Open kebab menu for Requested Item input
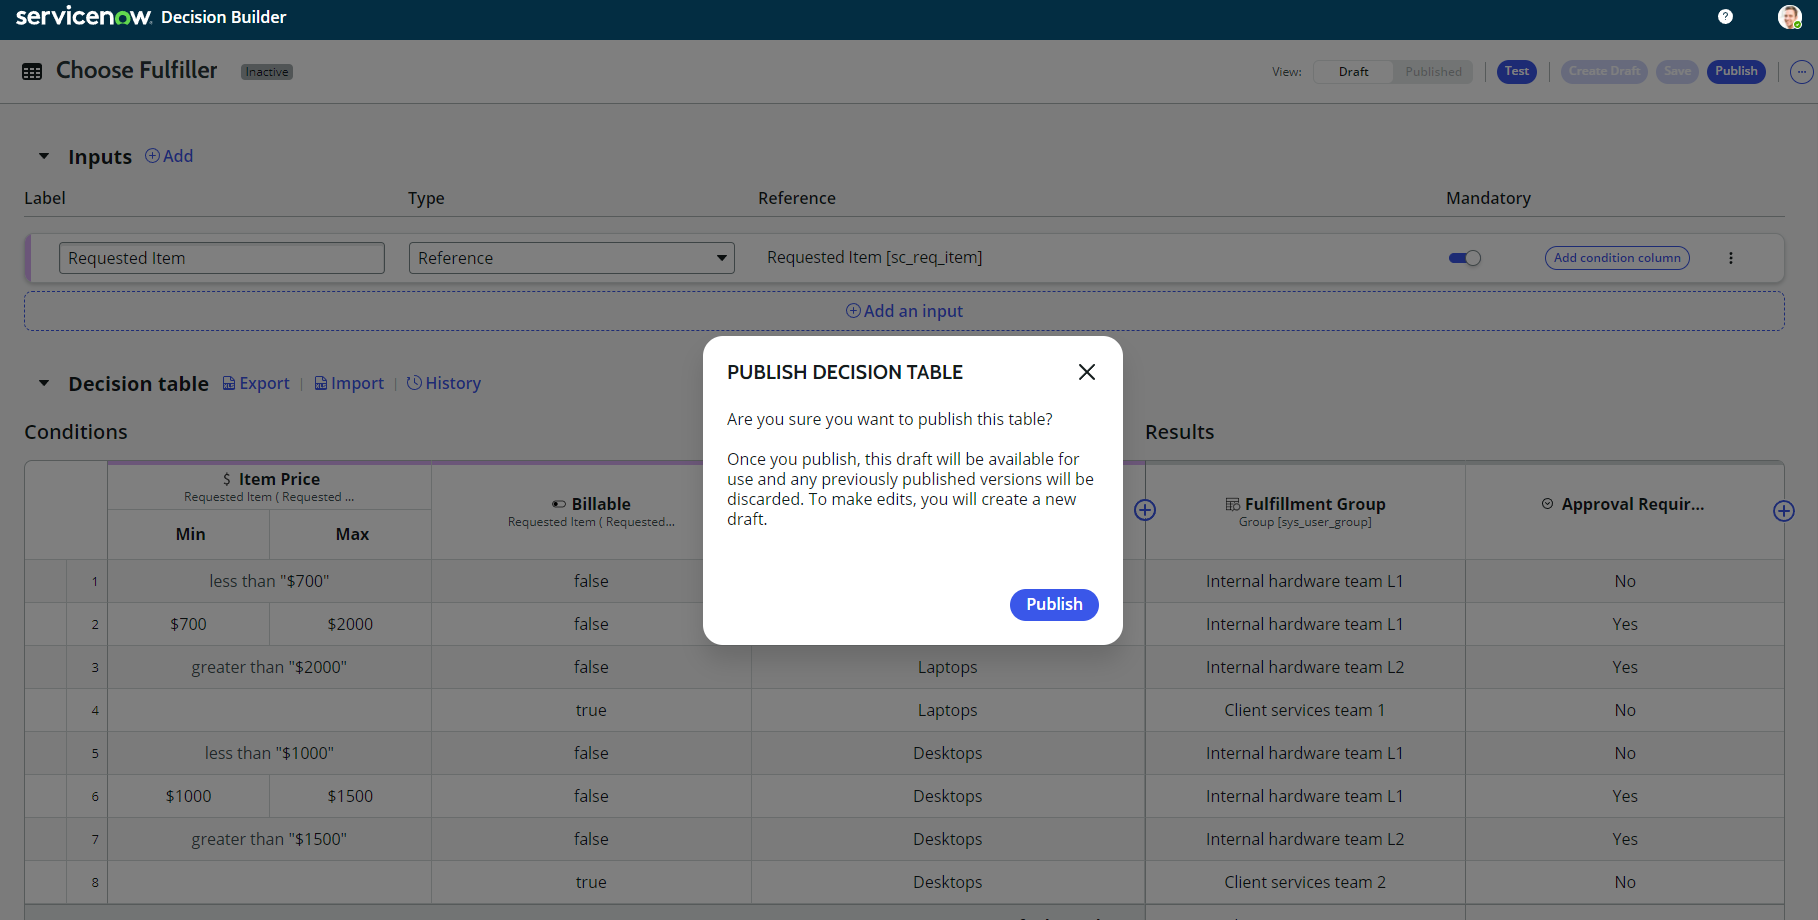This screenshot has height=920, width=1818. click(1730, 258)
